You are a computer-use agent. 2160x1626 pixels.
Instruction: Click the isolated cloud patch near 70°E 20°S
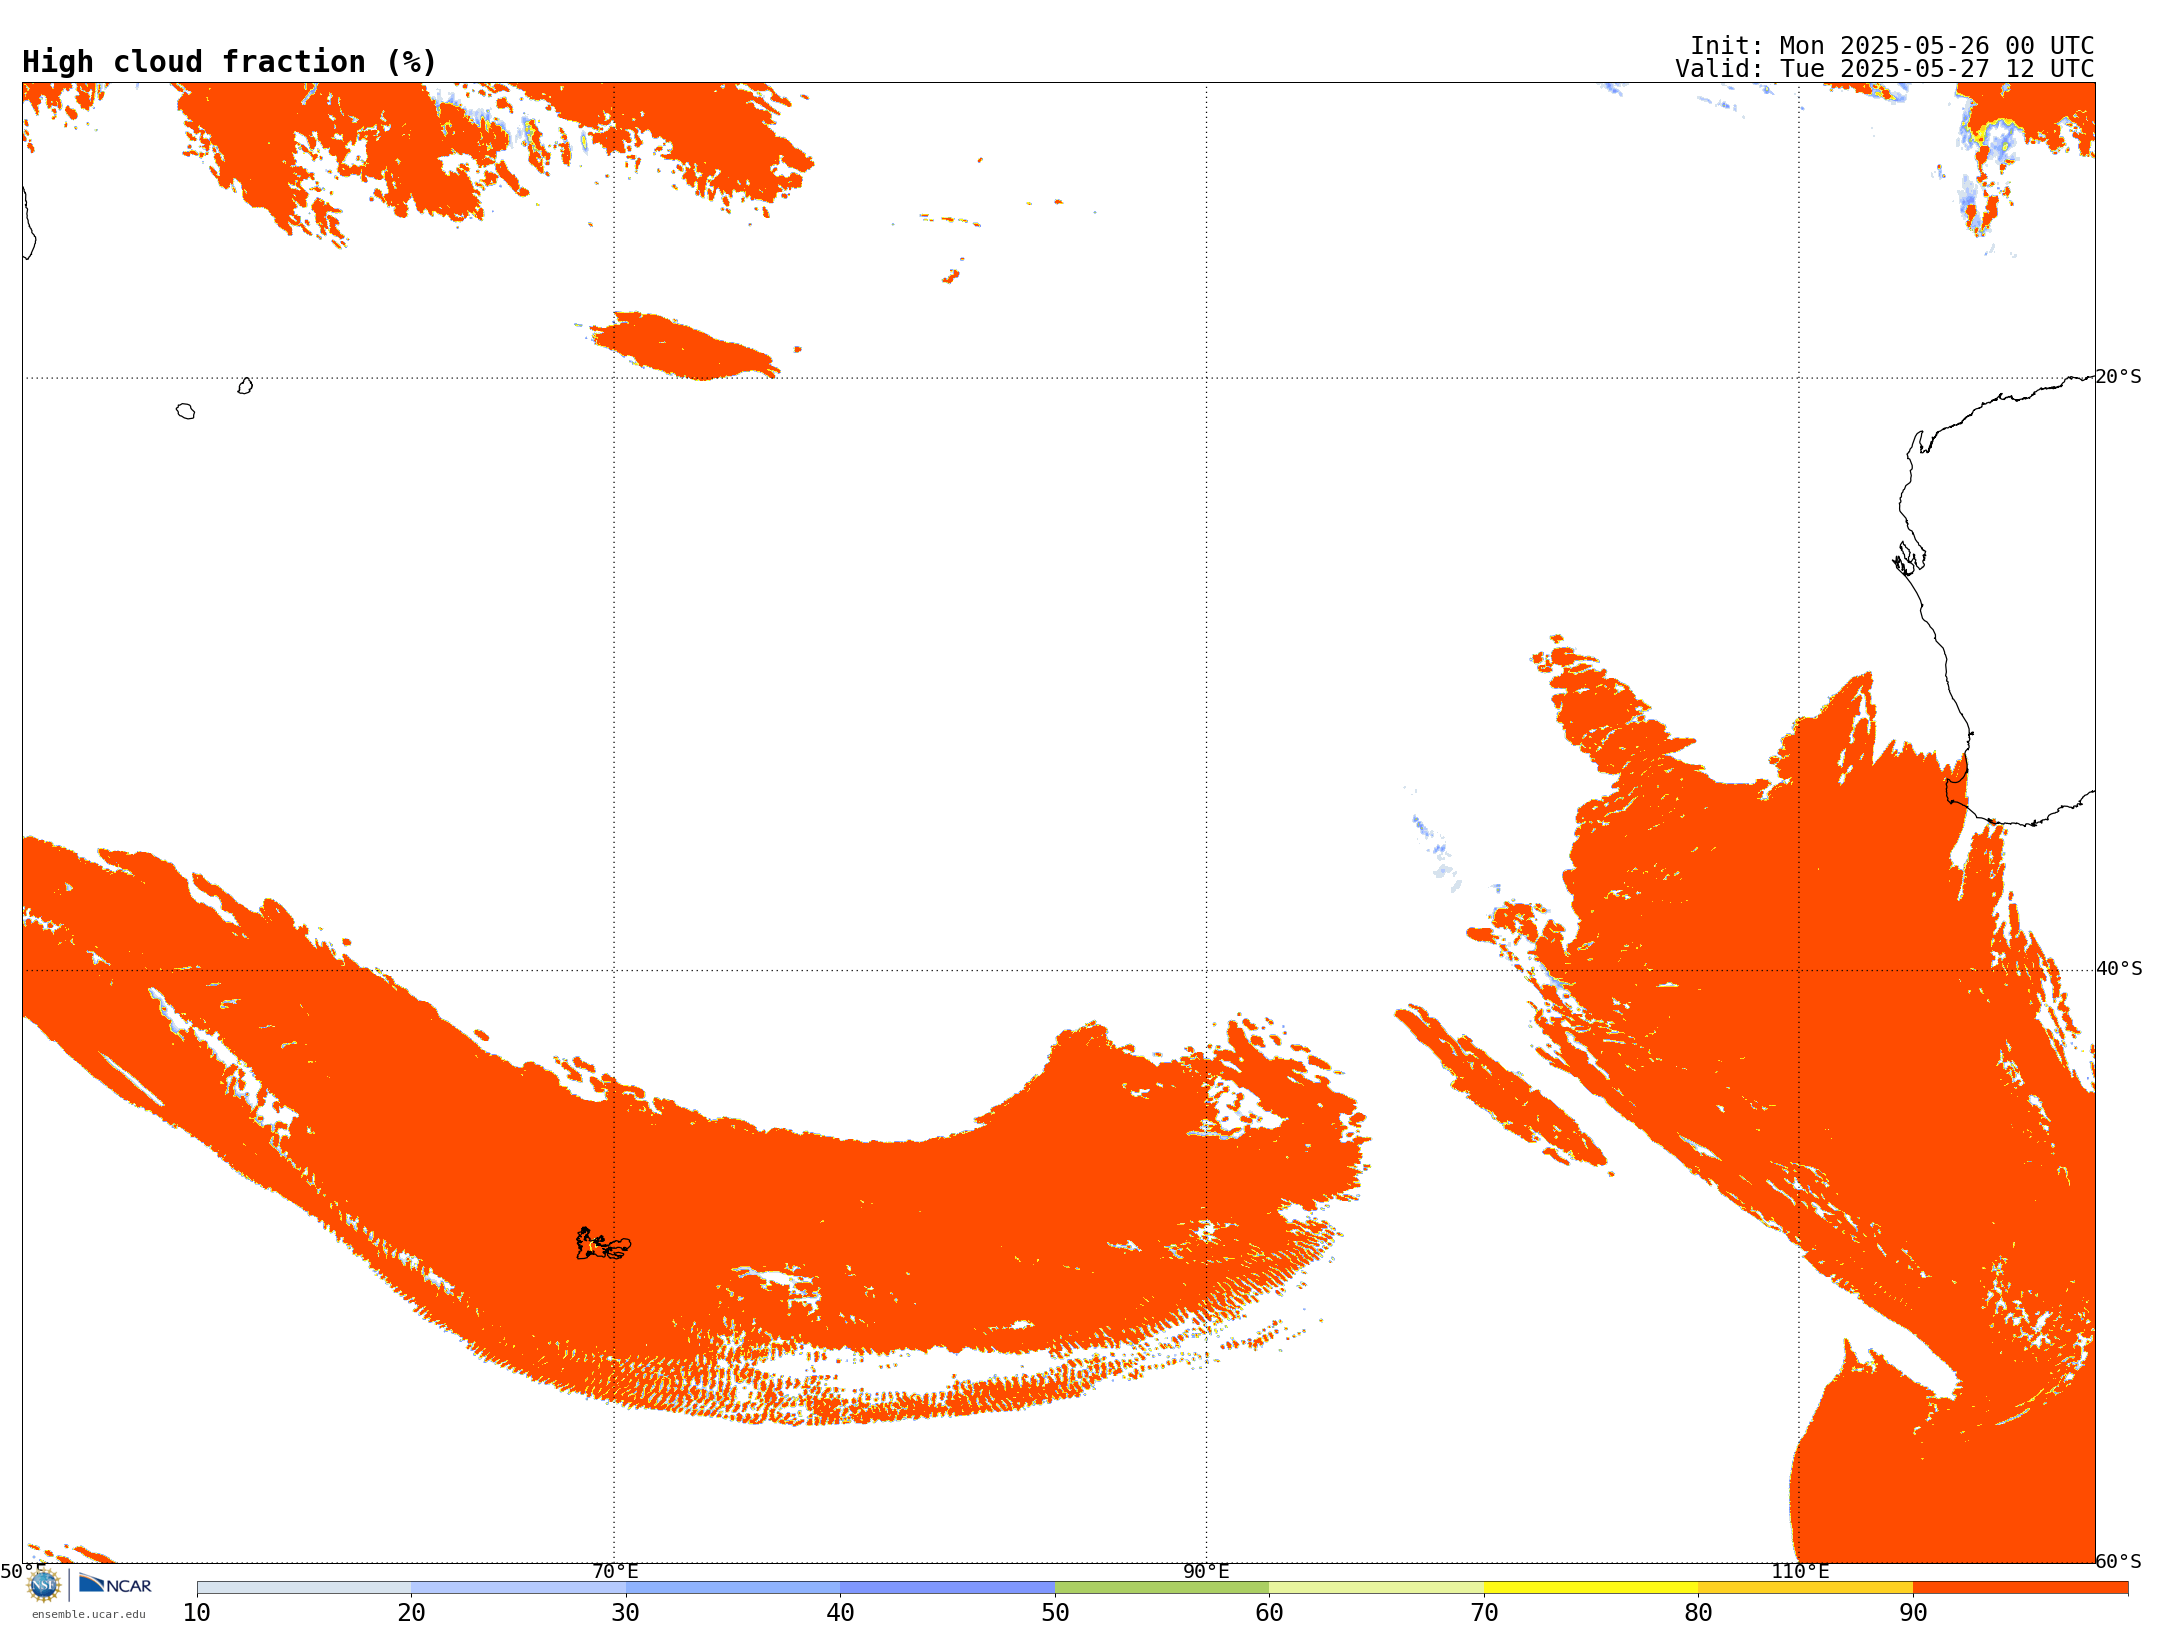coord(685,346)
